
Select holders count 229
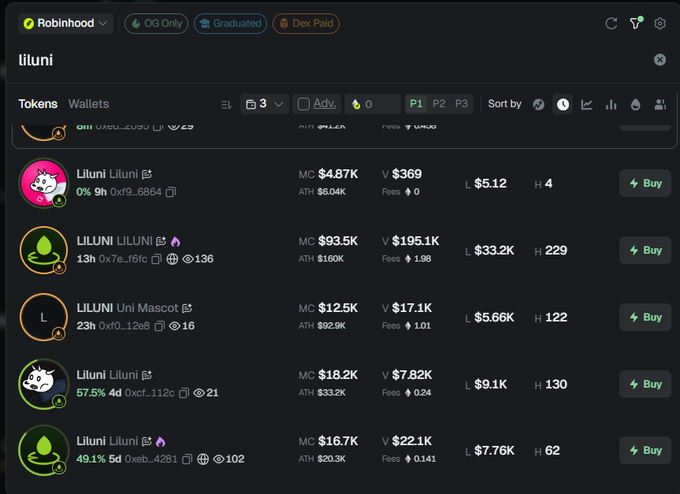(556, 251)
